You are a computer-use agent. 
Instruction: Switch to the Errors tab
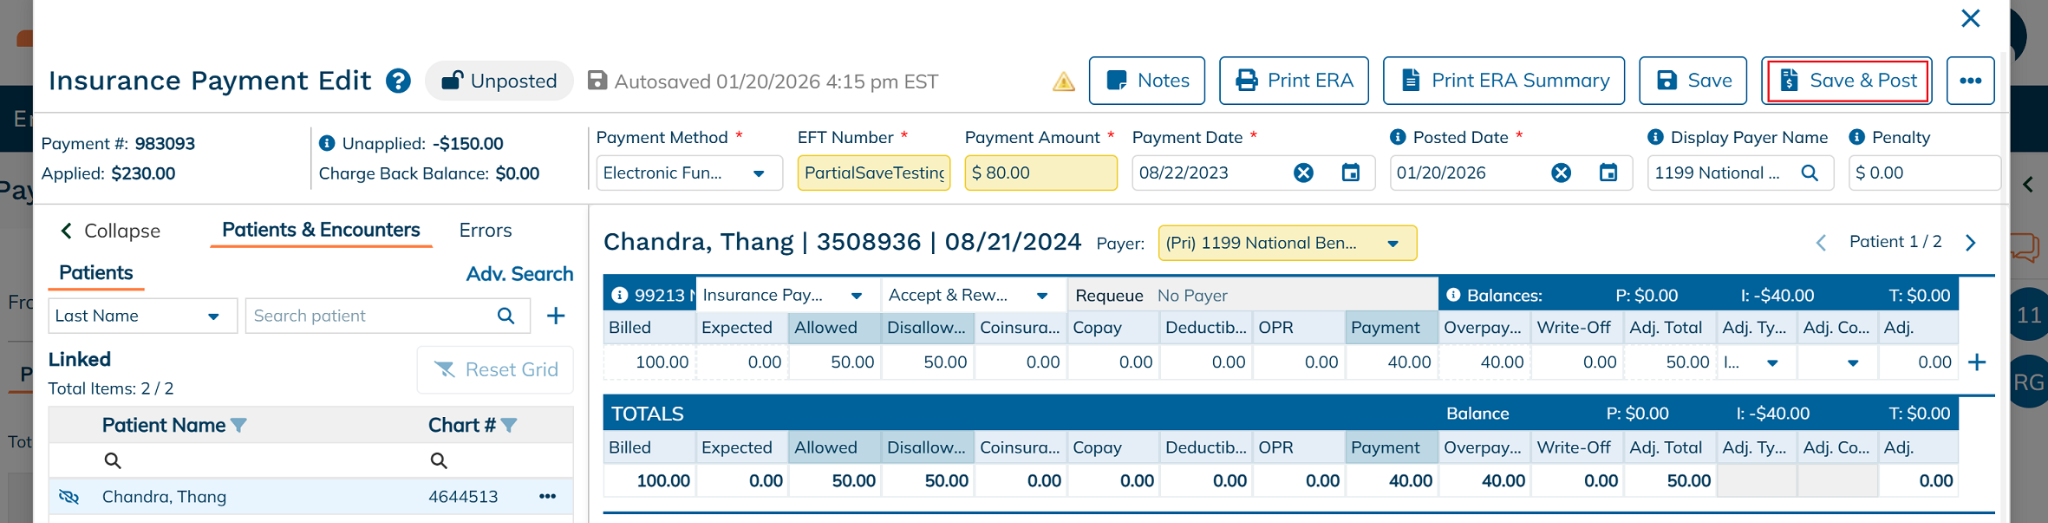click(x=485, y=231)
